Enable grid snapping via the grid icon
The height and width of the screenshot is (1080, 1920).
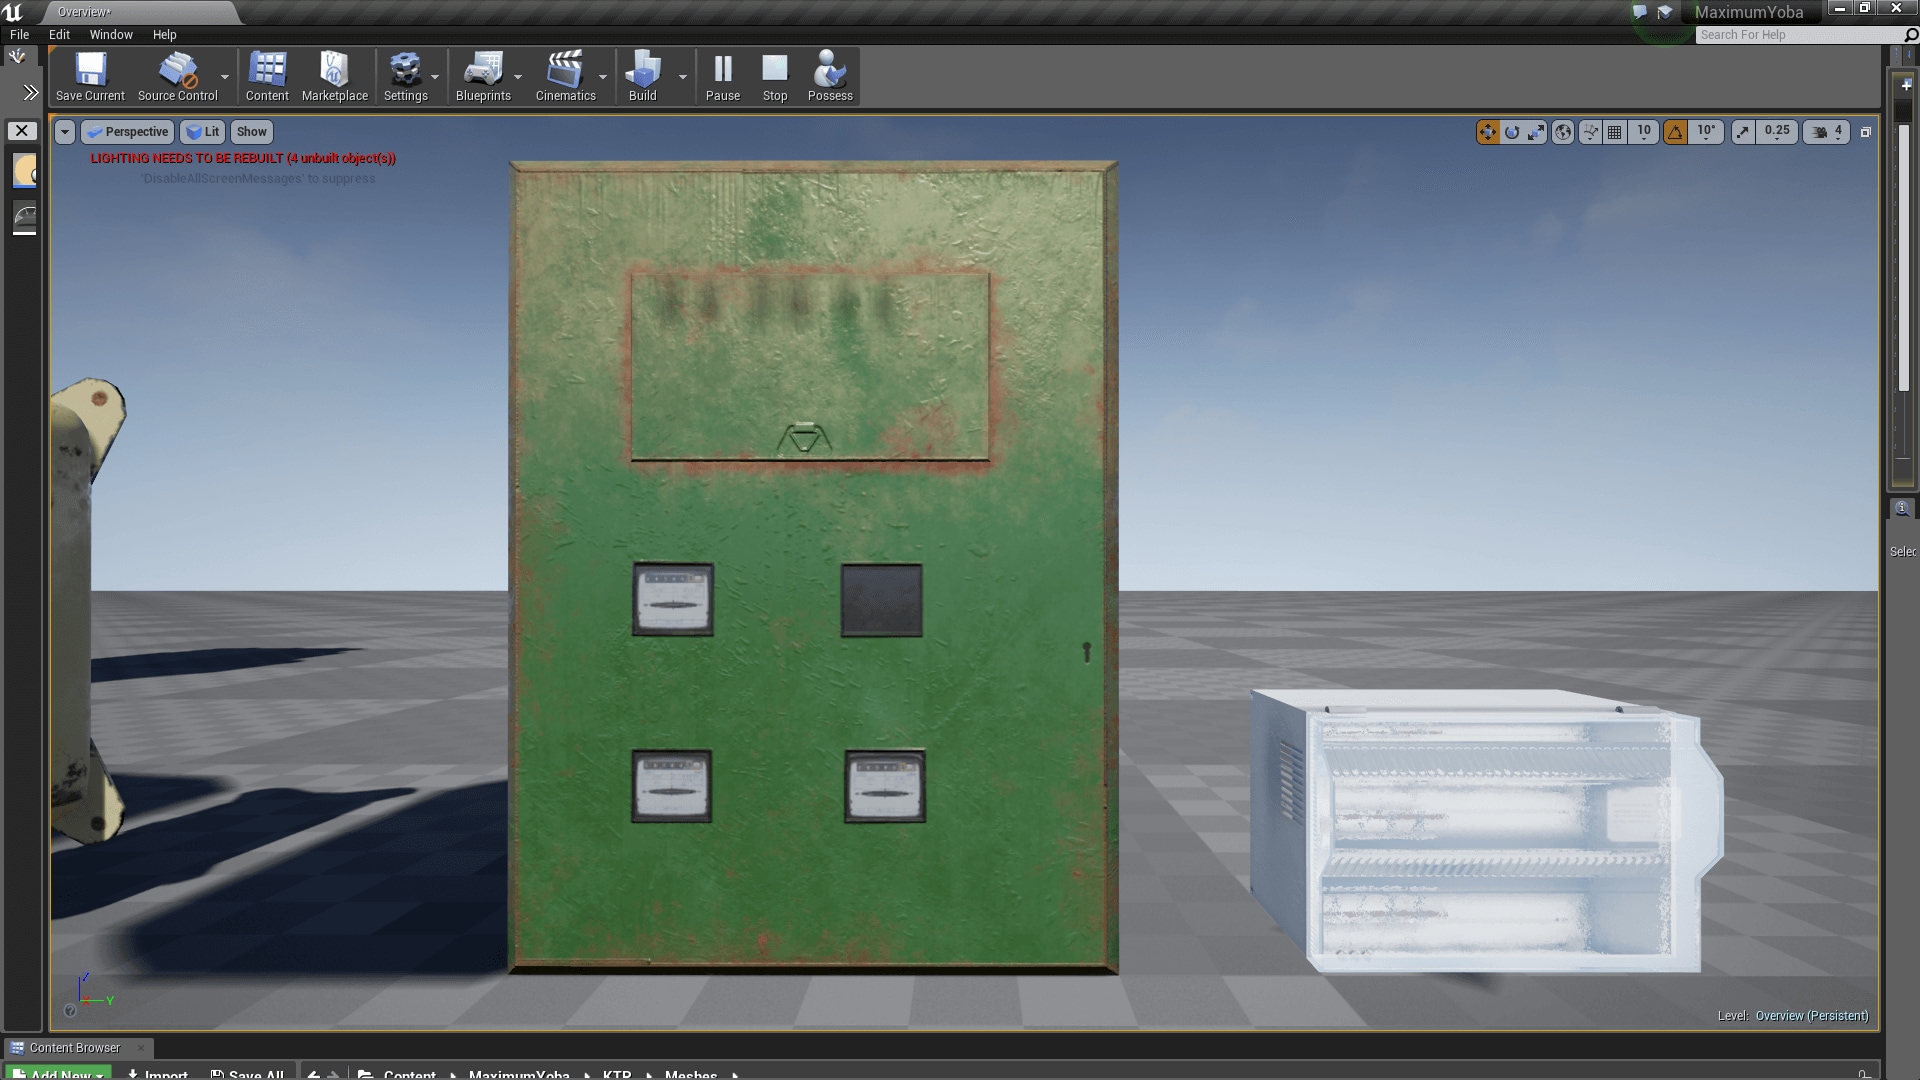tap(1614, 132)
